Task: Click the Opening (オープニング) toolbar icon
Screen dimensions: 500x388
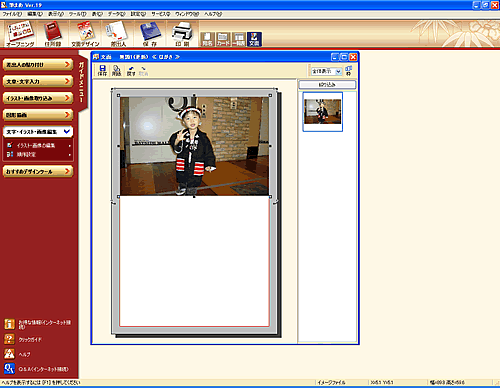Action: [20, 34]
